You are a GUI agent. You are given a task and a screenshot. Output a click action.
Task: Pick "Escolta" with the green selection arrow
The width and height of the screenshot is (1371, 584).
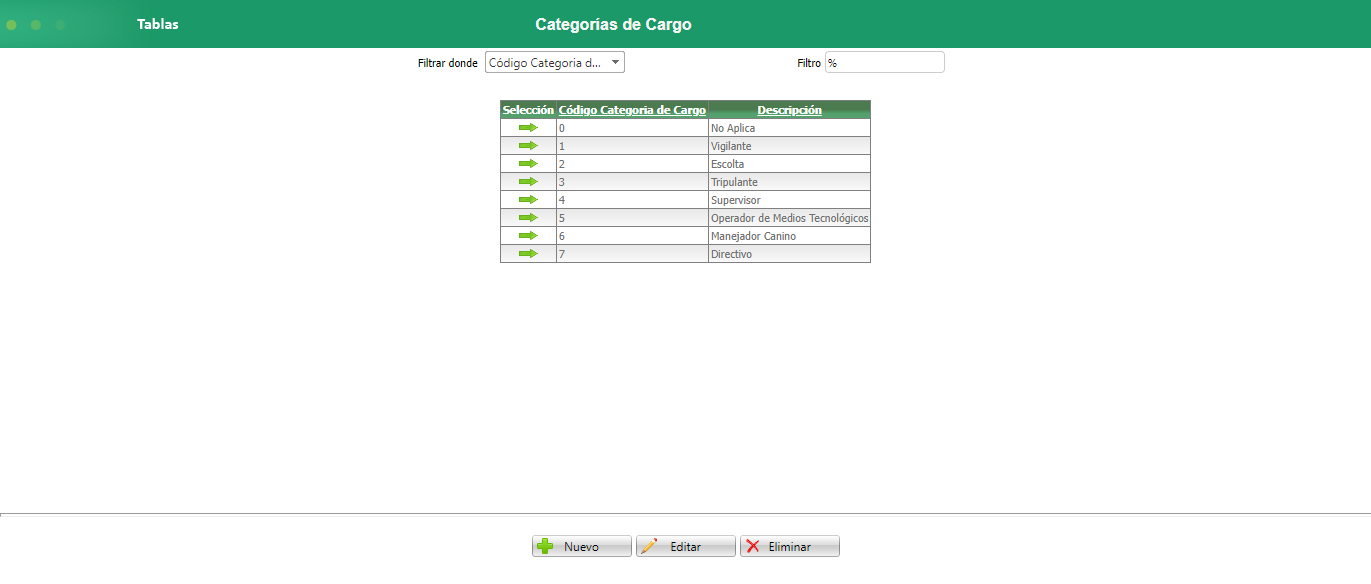pos(527,163)
